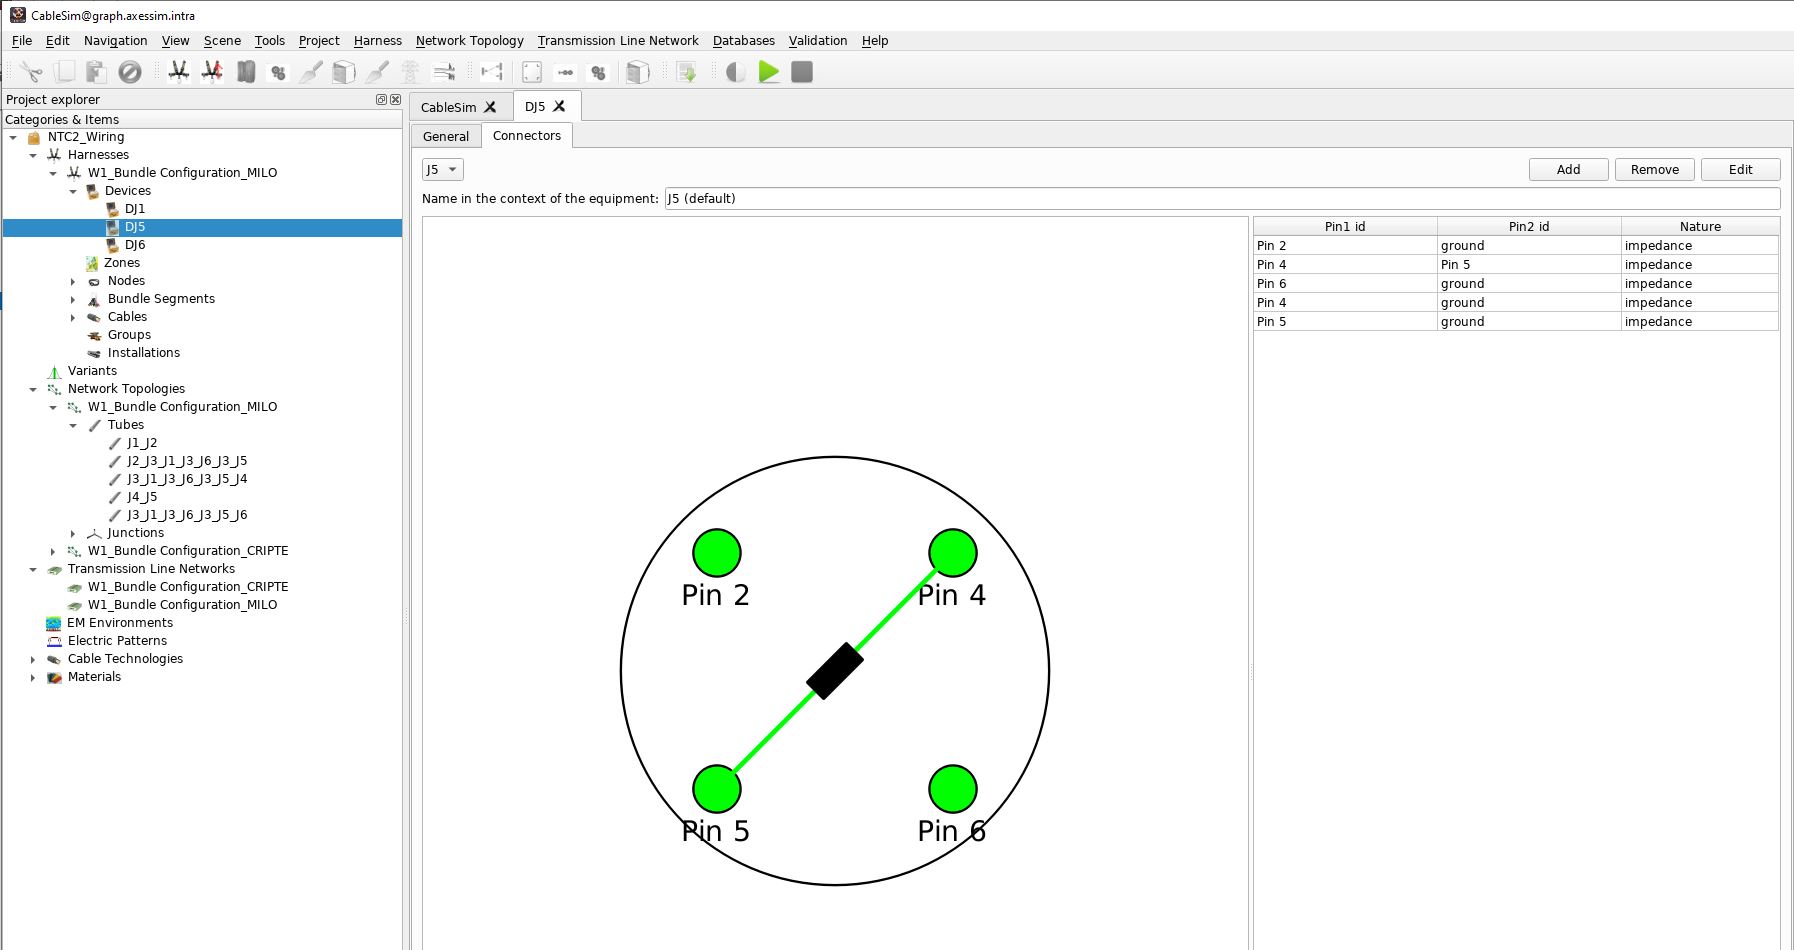
Task: Expand the Bundle Segments tree node
Action: [73, 299]
